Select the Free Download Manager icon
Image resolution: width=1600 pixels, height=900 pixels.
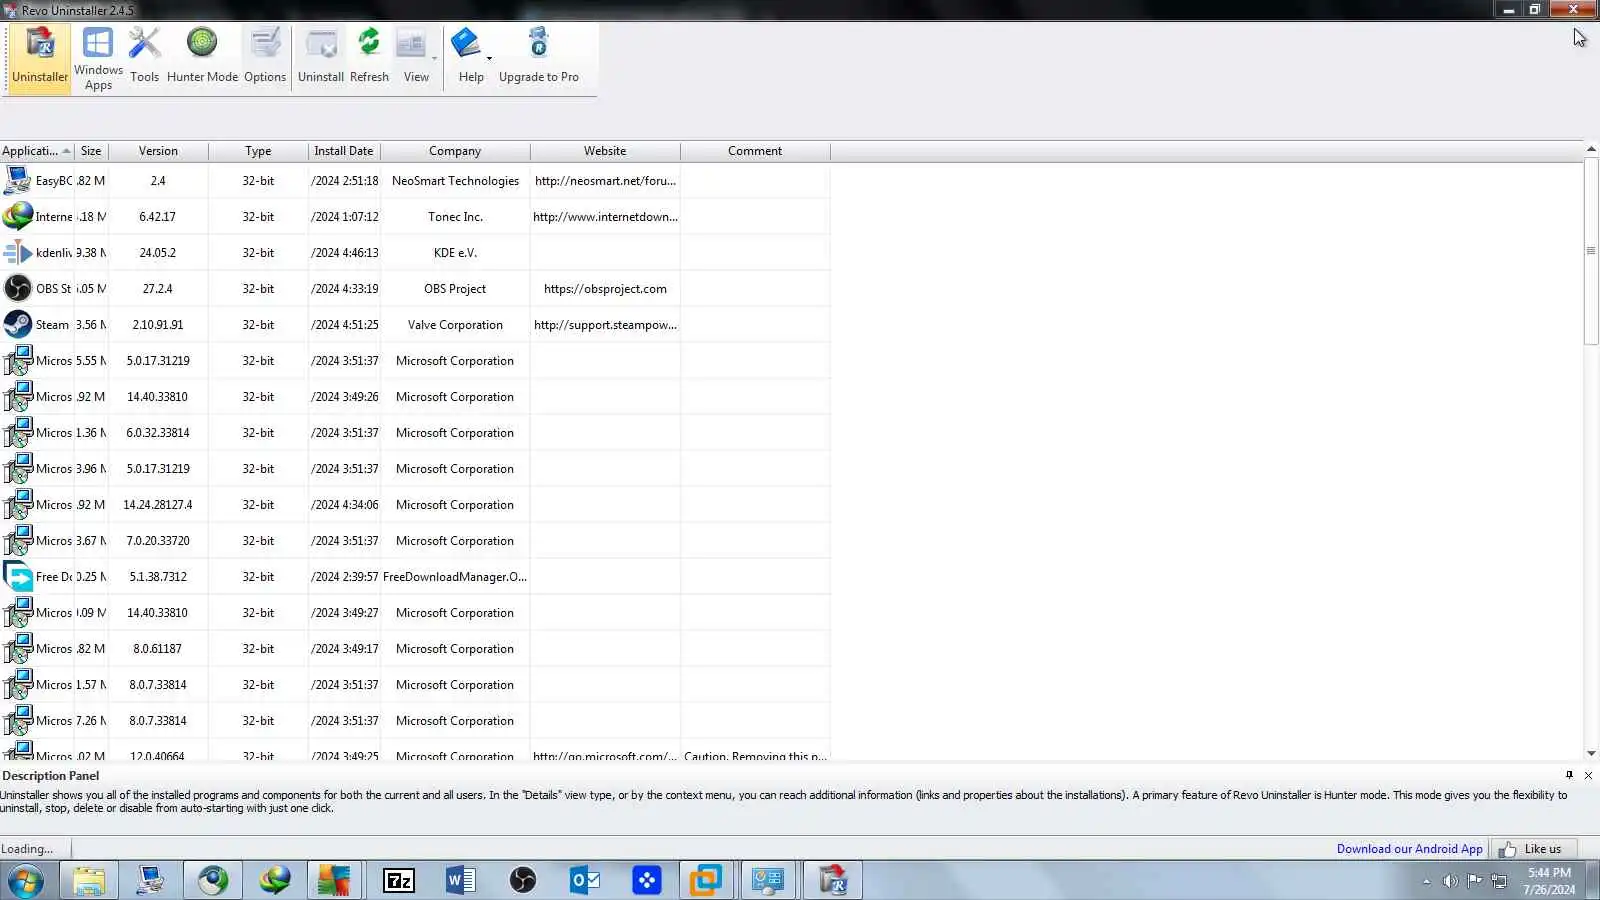click(x=17, y=577)
